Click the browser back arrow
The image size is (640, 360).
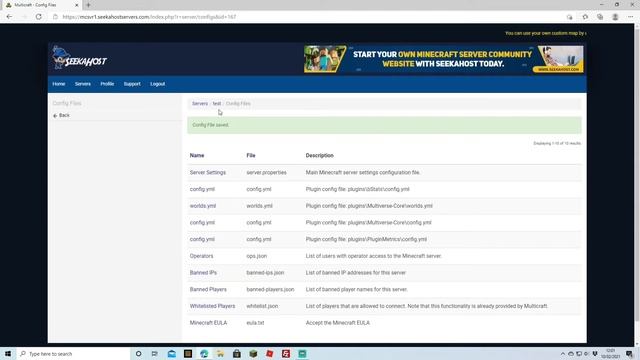click(x=9, y=17)
